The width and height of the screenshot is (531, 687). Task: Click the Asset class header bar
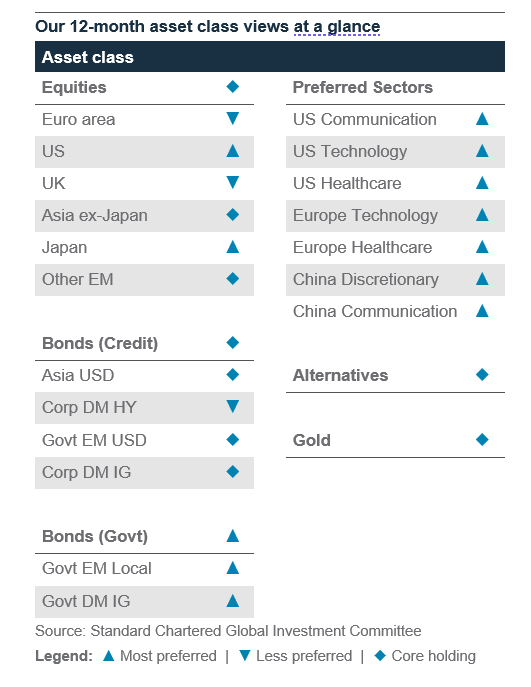click(x=270, y=57)
